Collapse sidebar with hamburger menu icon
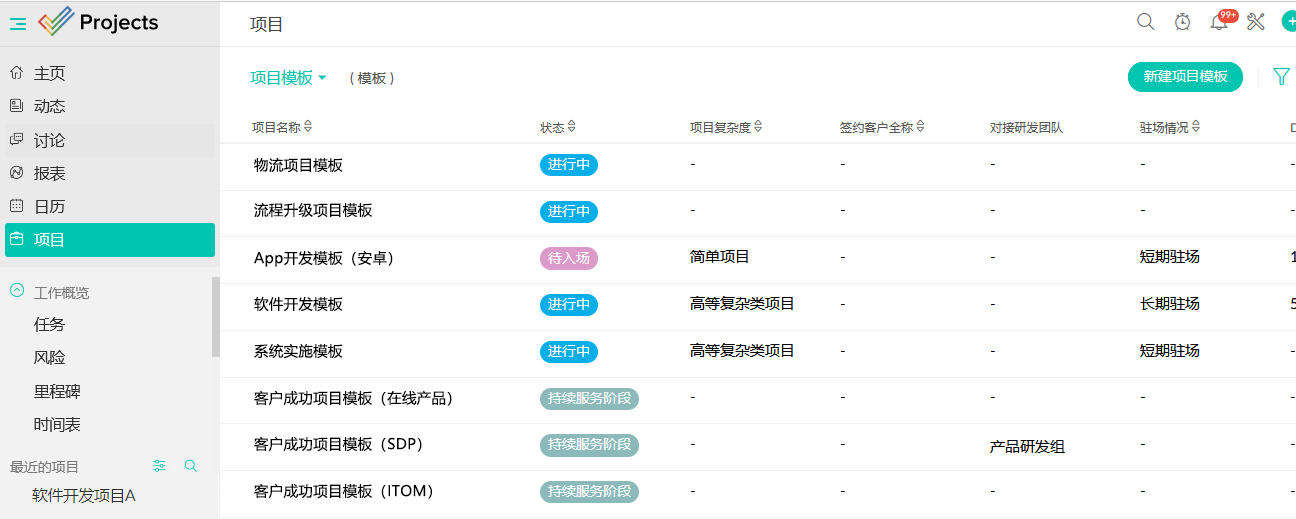Screen dimensions: 1296x519 tap(18, 24)
